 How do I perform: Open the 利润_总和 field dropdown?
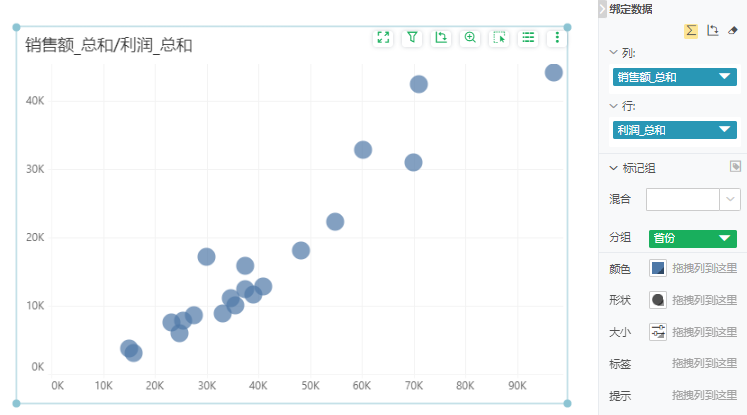[x=725, y=130]
